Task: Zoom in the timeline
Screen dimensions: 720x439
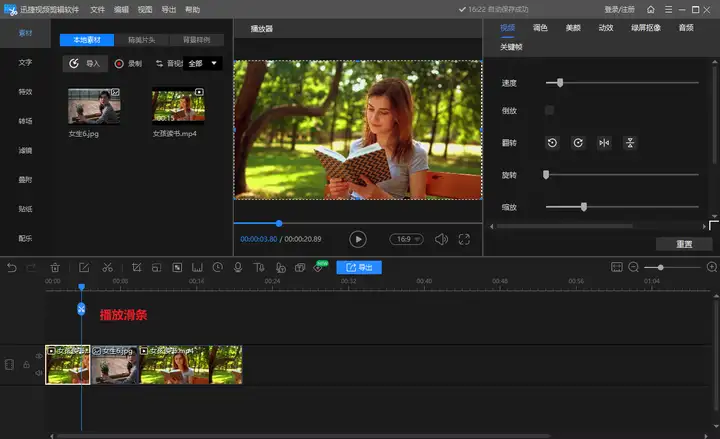Action: coord(712,267)
